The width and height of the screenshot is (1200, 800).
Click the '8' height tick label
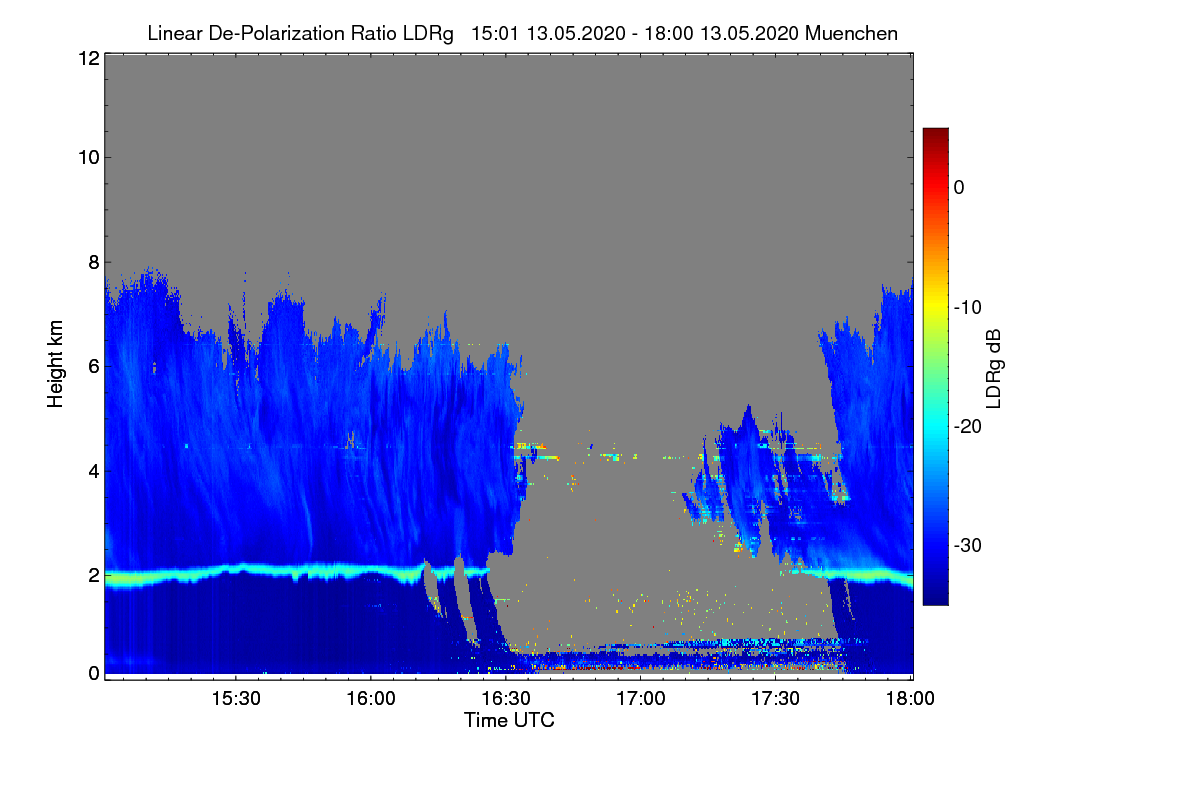click(x=92, y=263)
